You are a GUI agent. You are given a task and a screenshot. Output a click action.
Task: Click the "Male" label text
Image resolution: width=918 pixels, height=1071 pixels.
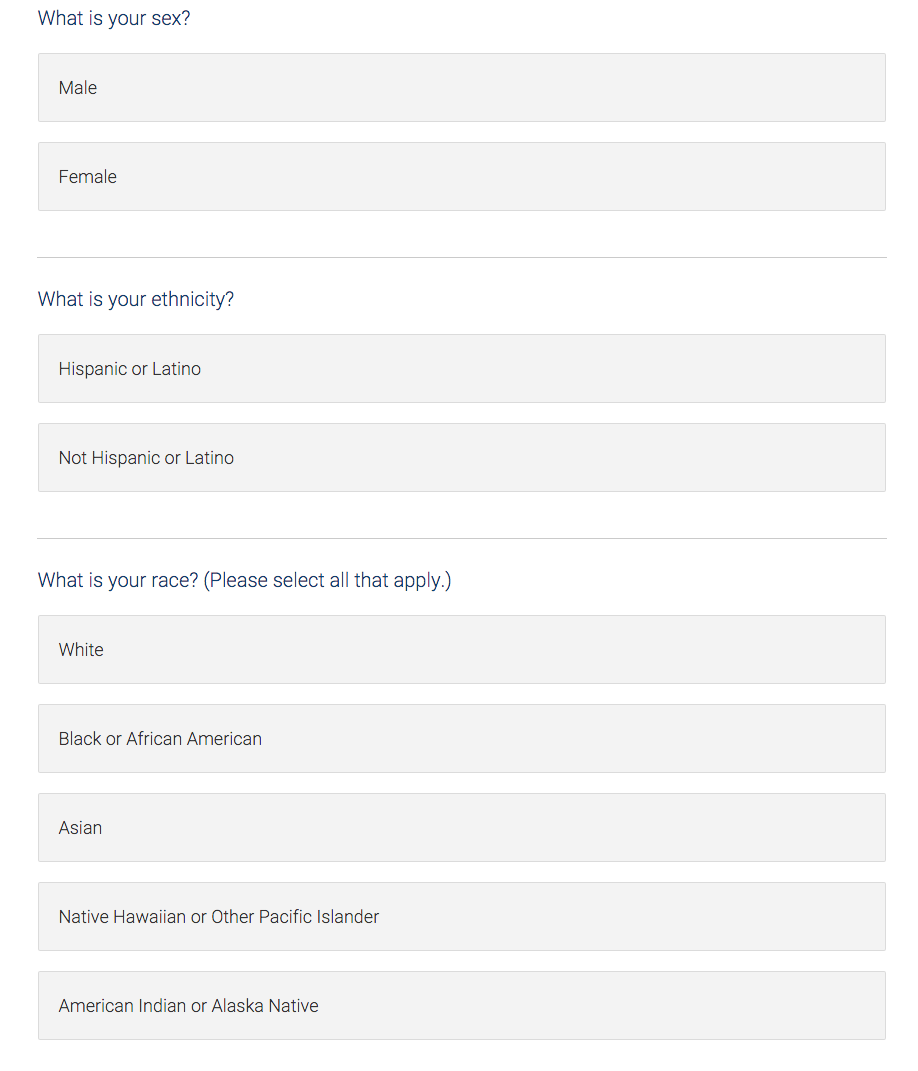point(78,88)
